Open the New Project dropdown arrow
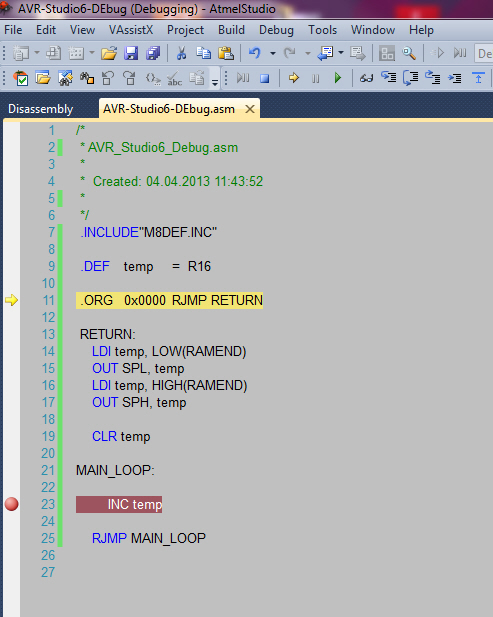This screenshot has width=493, height=617. (37, 53)
